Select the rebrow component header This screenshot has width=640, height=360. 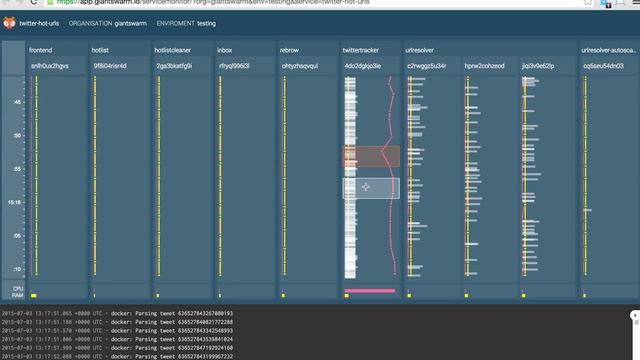(289, 50)
